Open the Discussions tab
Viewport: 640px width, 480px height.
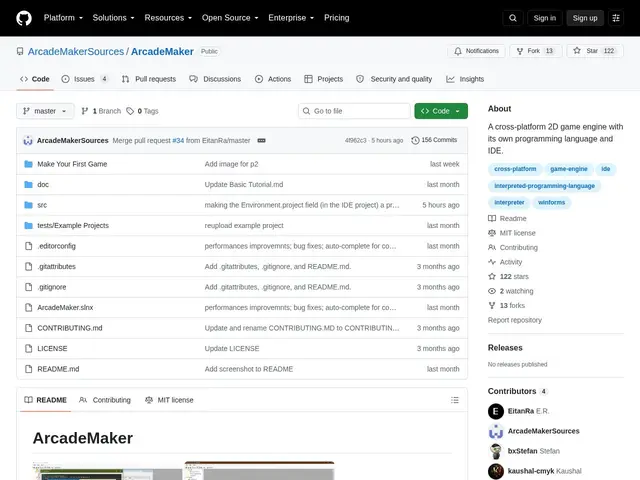coord(215,79)
